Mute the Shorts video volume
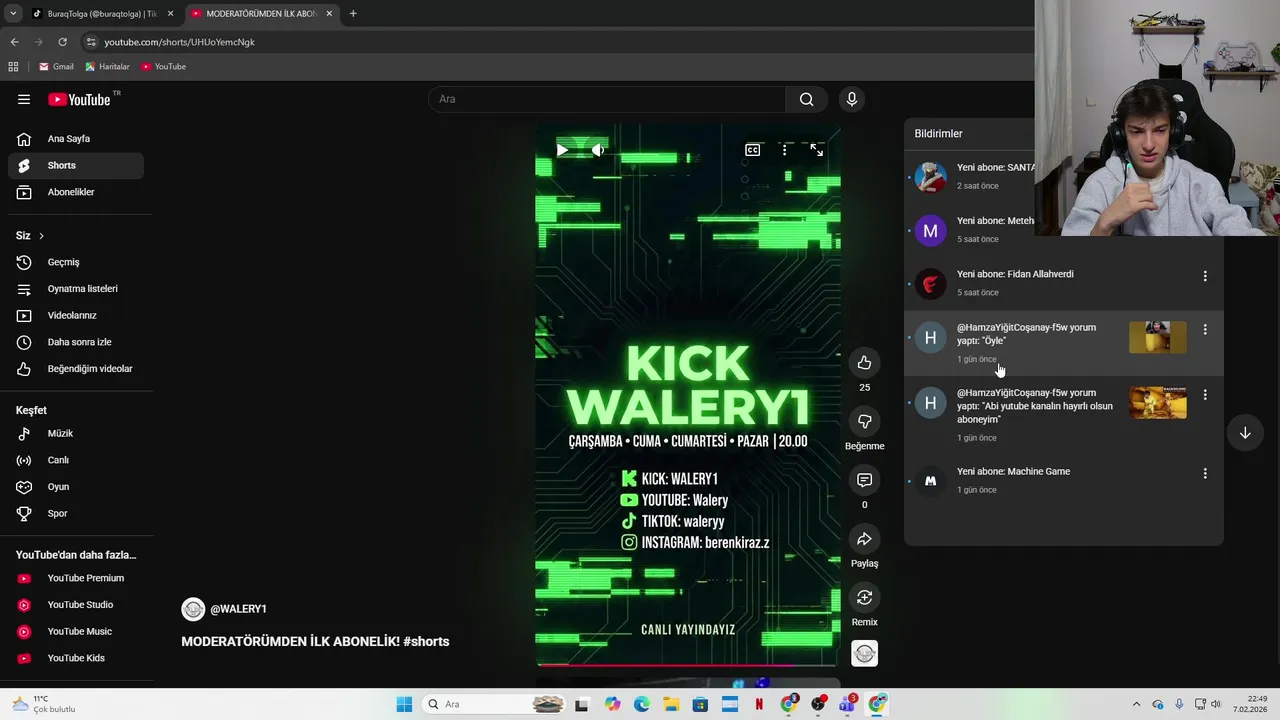1280x720 pixels. pyautogui.click(x=598, y=150)
